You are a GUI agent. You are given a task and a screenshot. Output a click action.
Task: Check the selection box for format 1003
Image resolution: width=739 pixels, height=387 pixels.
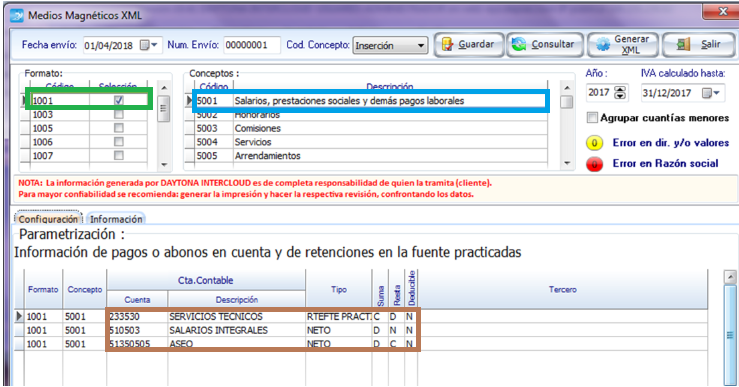point(119,115)
